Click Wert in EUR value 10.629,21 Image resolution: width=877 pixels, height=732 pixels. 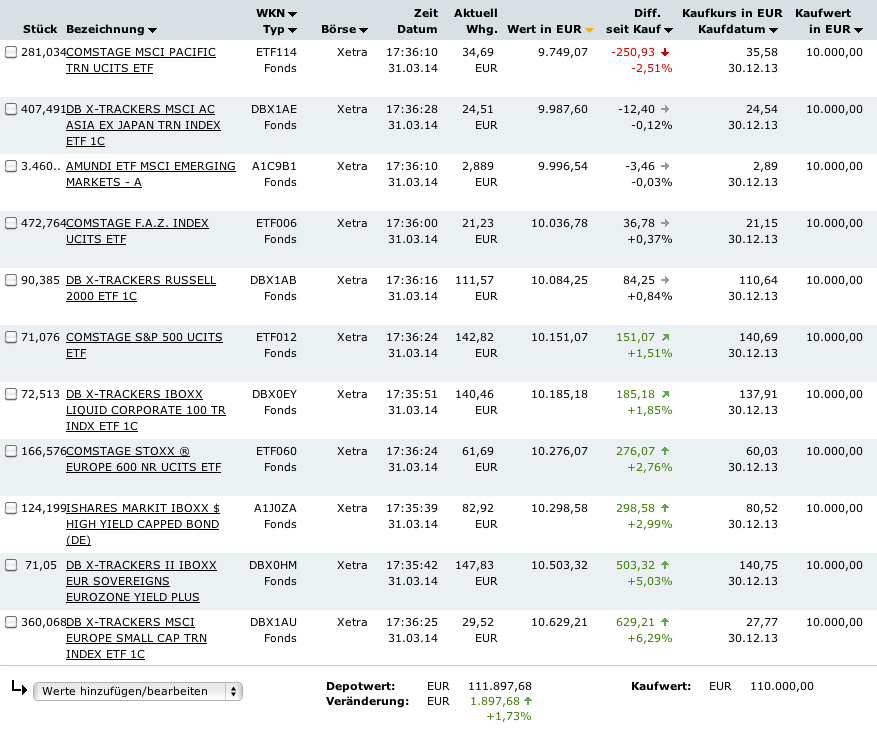(x=559, y=622)
